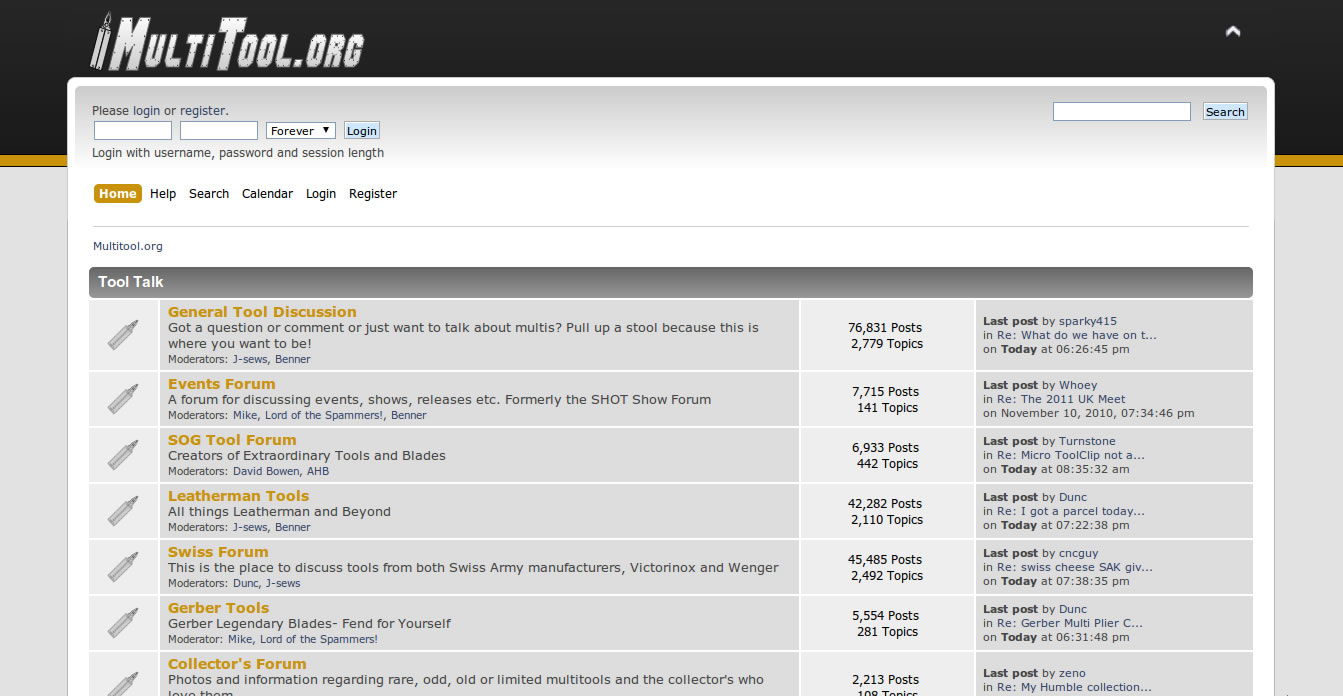Click the 'login' link in welcome text

click(146, 111)
